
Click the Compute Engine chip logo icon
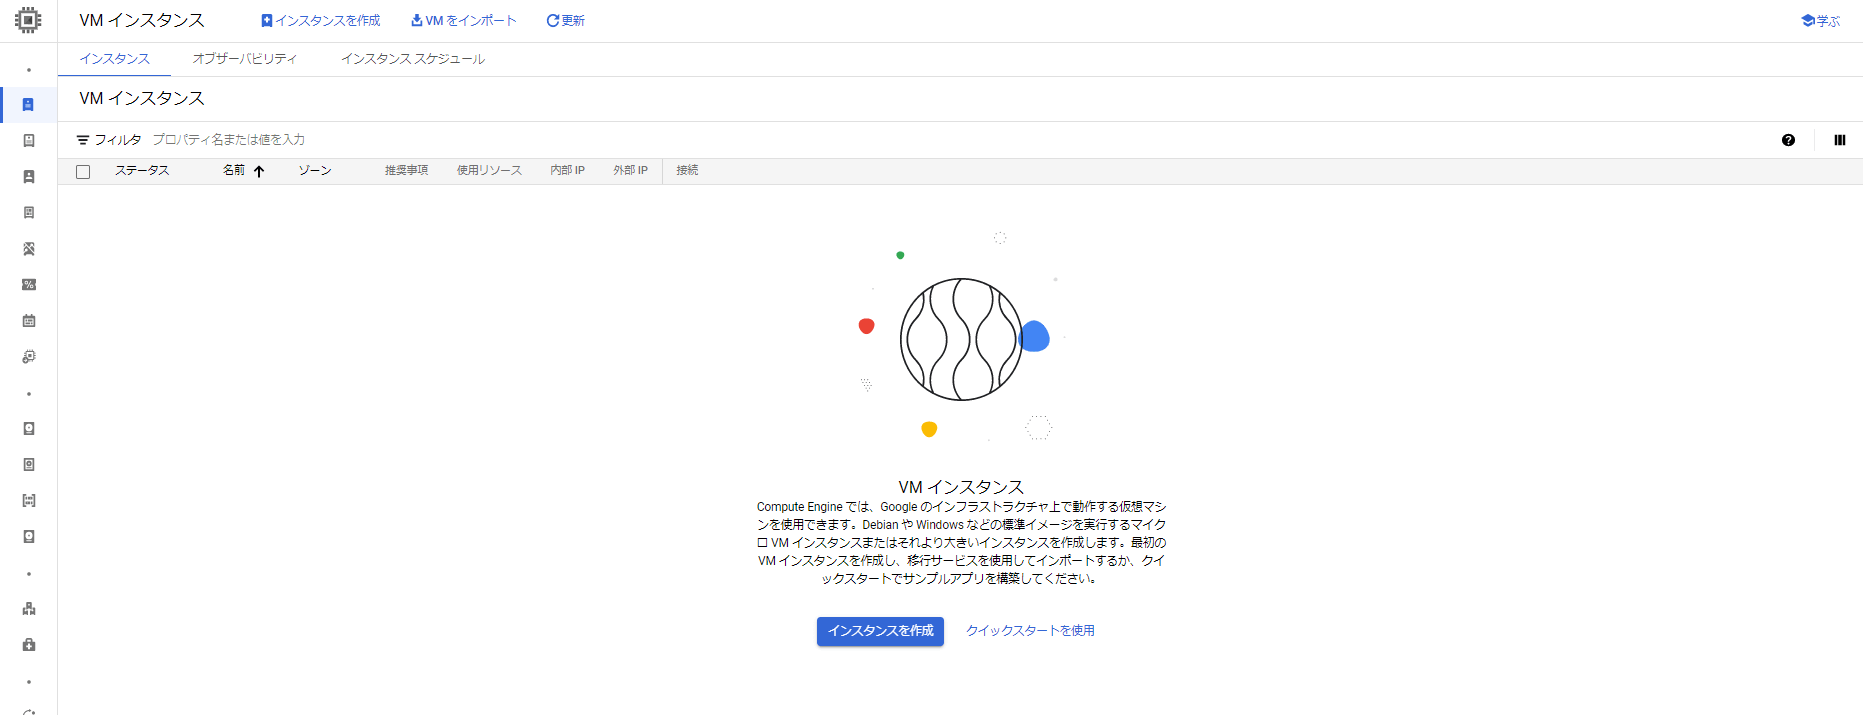28,20
